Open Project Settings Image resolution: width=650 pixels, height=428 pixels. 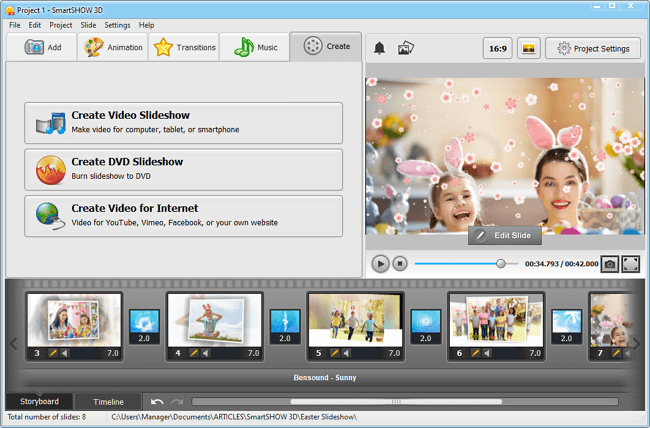593,48
